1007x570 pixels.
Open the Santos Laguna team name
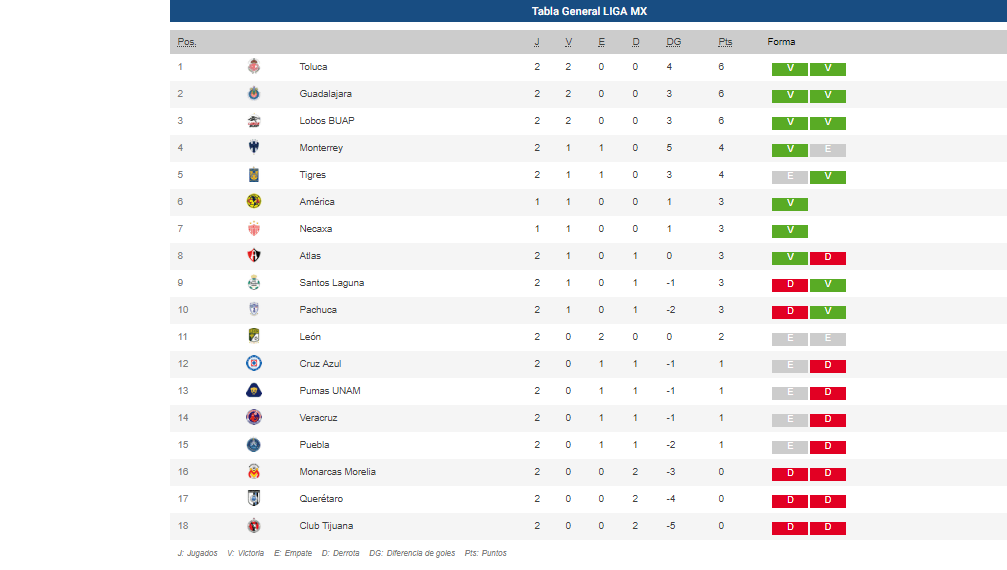(331, 283)
